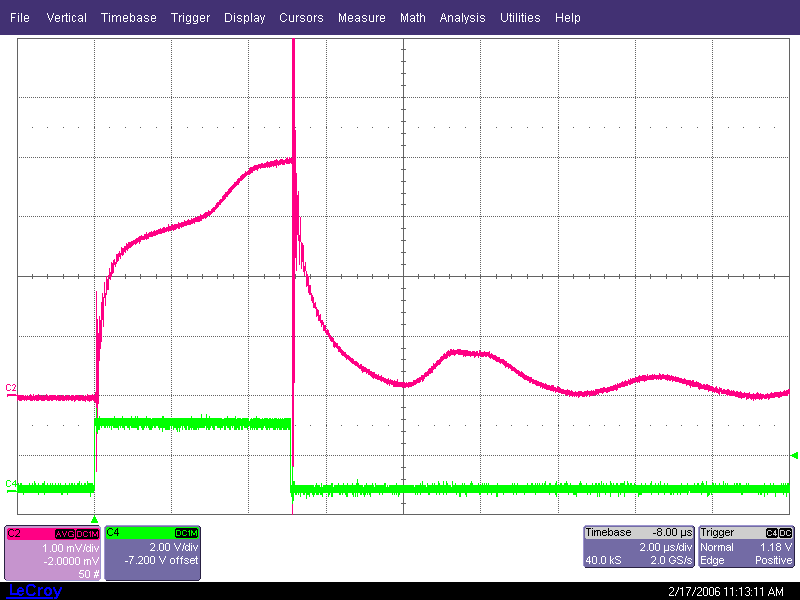Click the Edge trigger type text

click(712, 560)
